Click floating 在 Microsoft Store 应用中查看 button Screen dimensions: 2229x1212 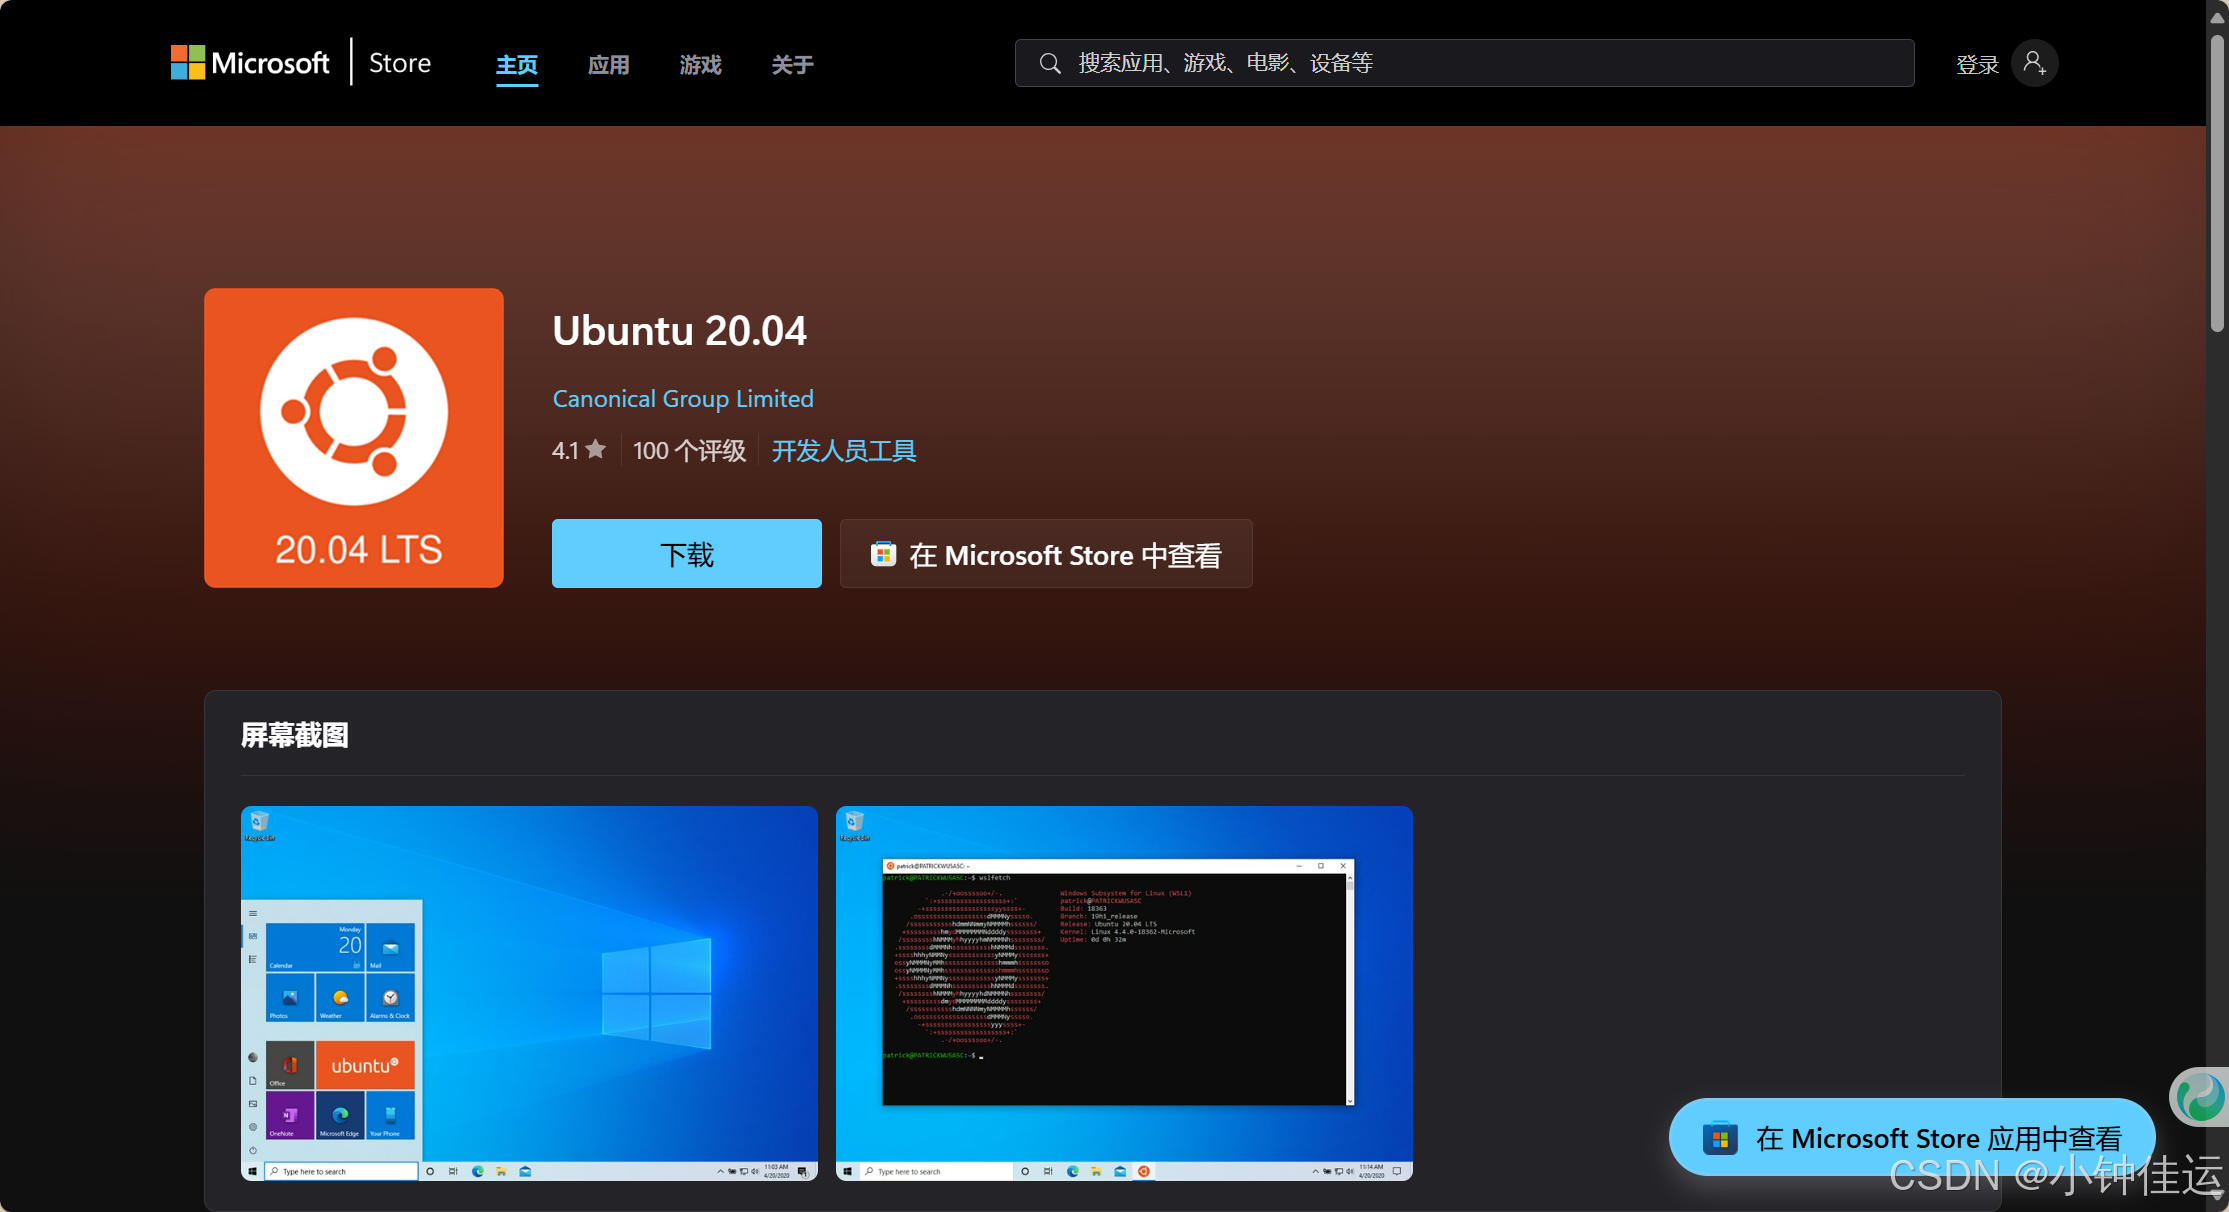click(1912, 1137)
